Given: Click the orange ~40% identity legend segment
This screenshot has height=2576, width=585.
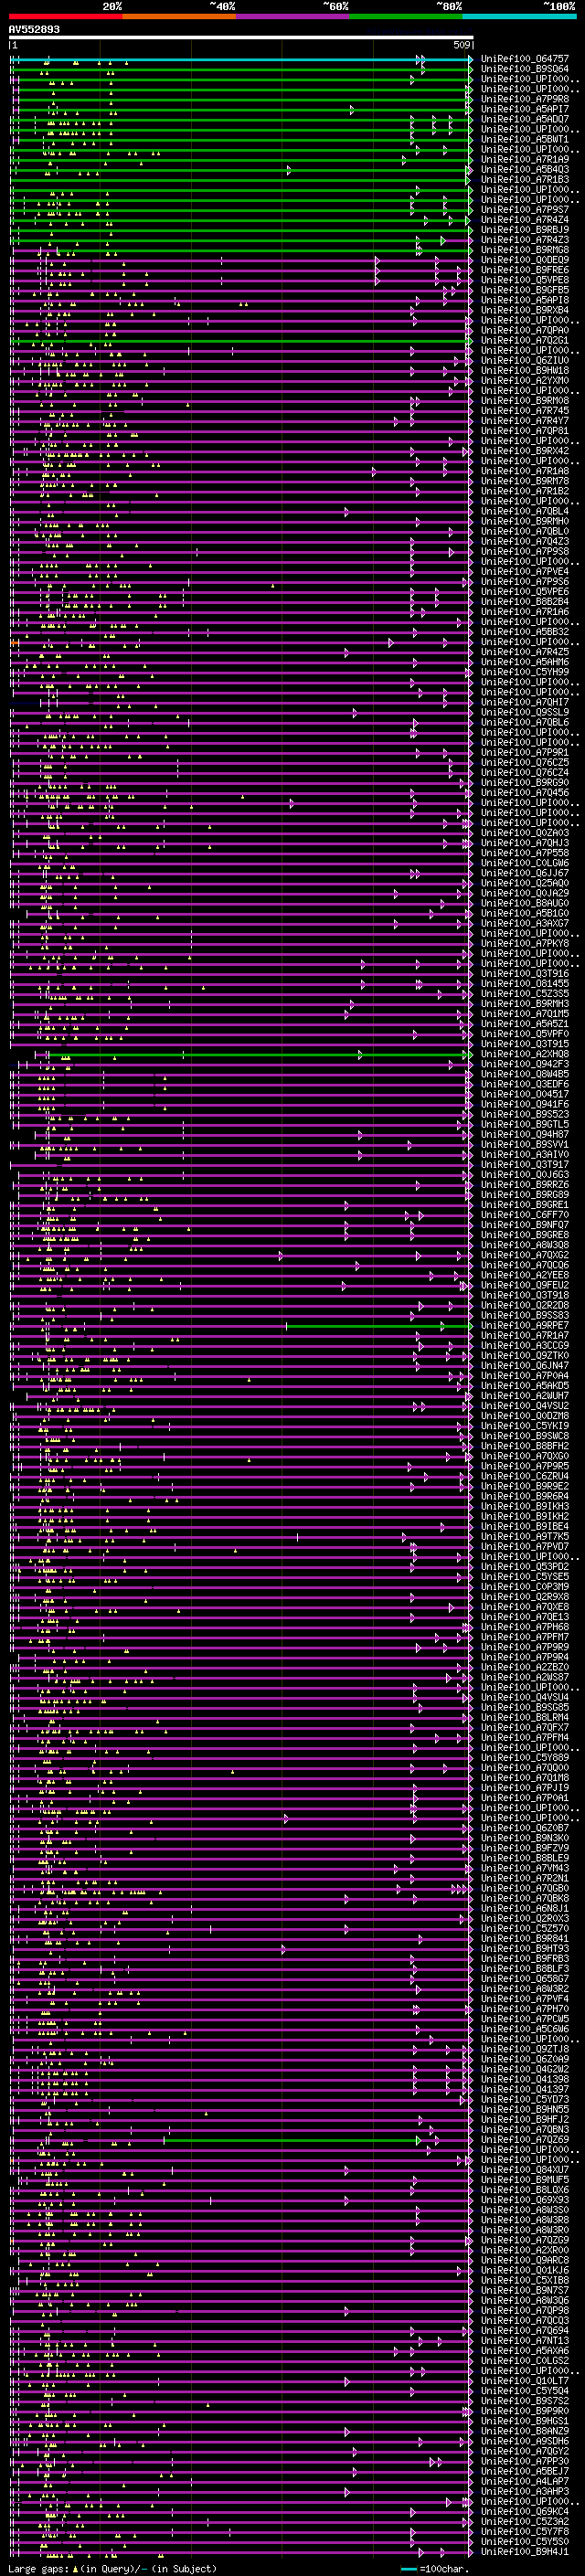Looking at the screenshot, I should [x=179, y=16].
